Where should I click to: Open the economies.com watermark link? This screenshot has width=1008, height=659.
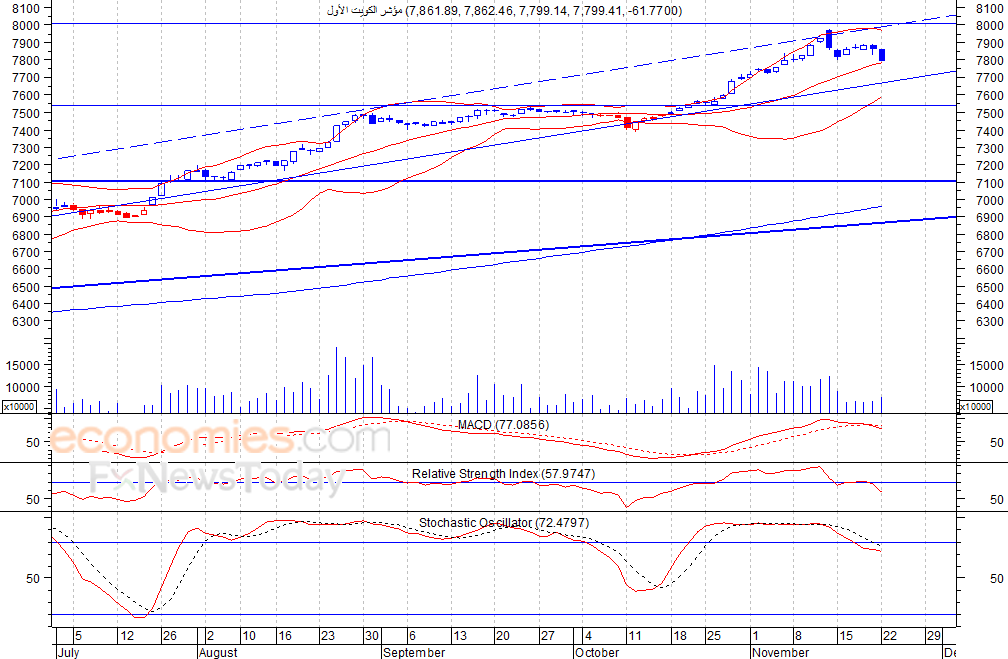tap(220, 439)
